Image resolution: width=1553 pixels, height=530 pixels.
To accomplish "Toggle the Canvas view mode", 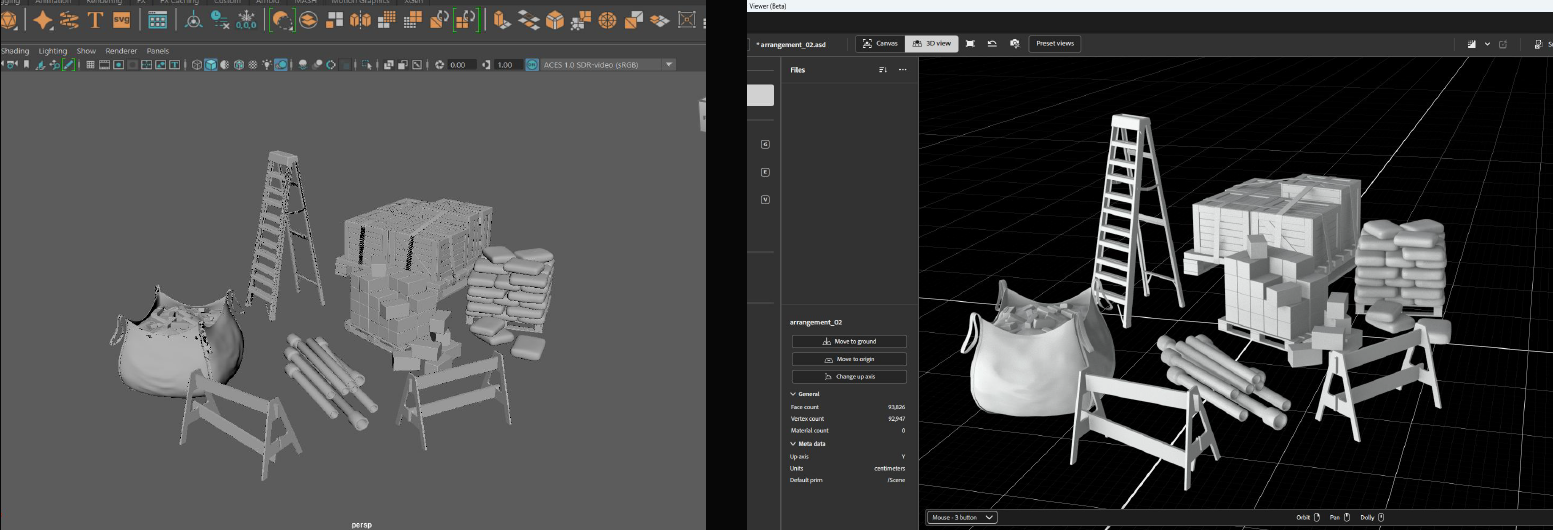I will (880, 44).
